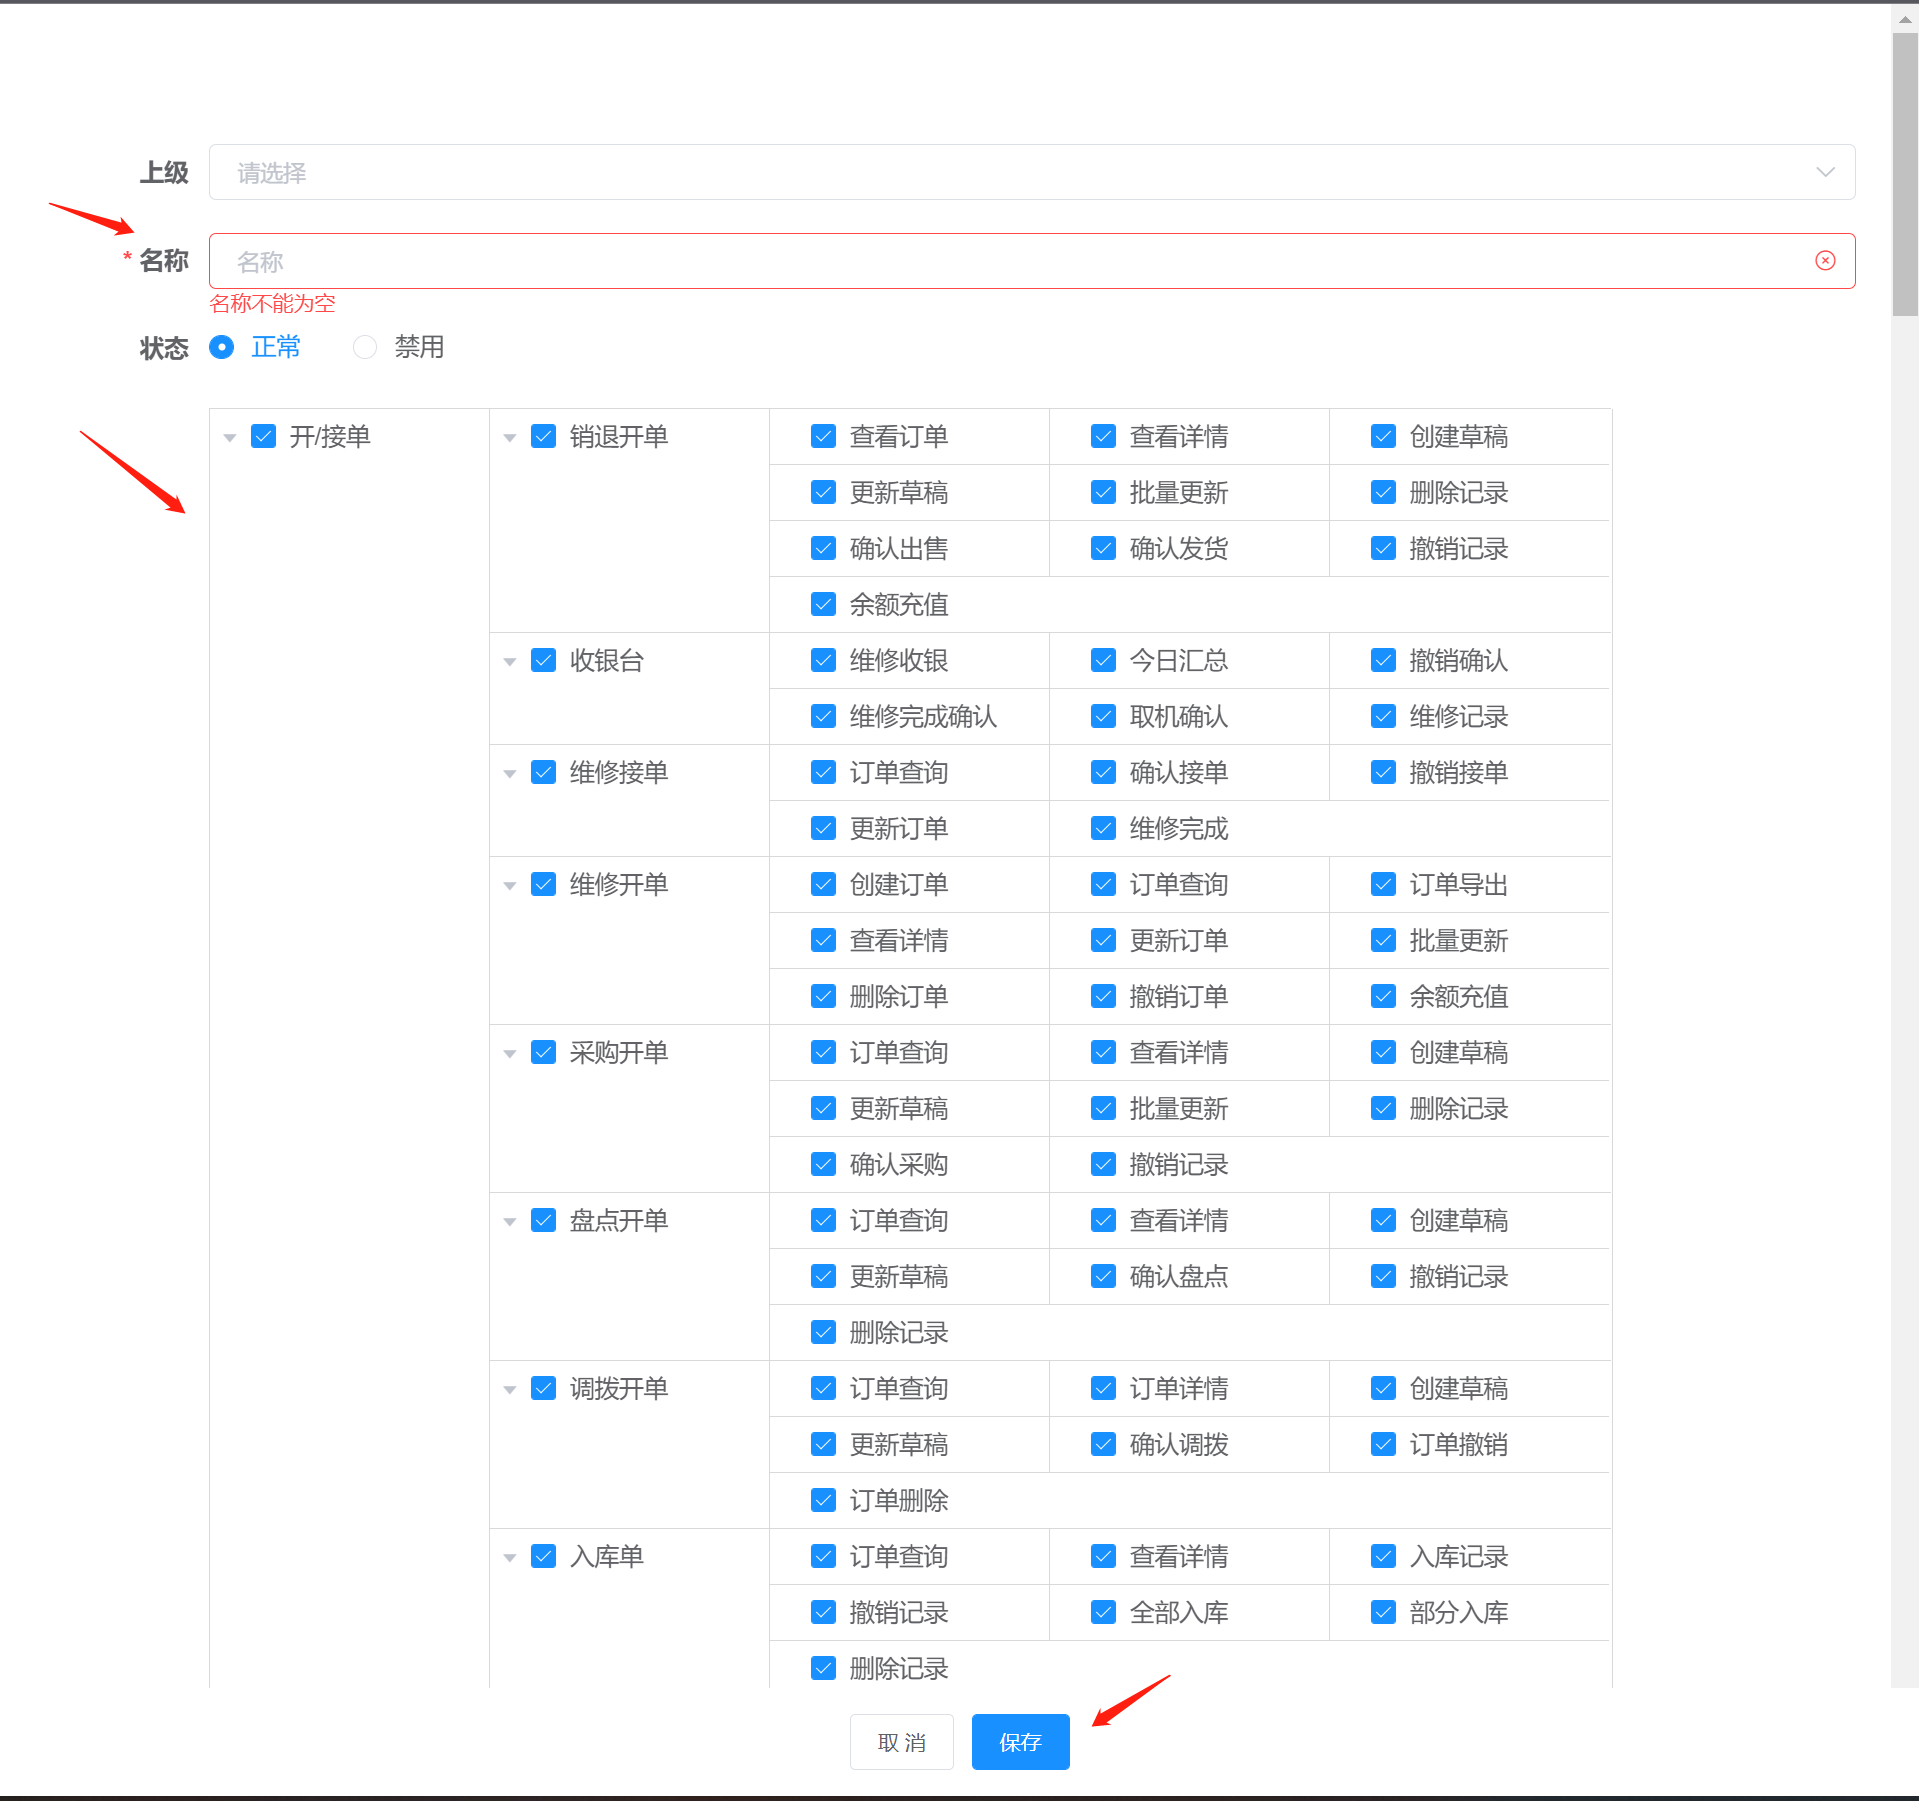Viewport: 1919px width, 1801px height.
Task: Uncheck 删除订单 permission checkbox
Action: click(824, 996)
